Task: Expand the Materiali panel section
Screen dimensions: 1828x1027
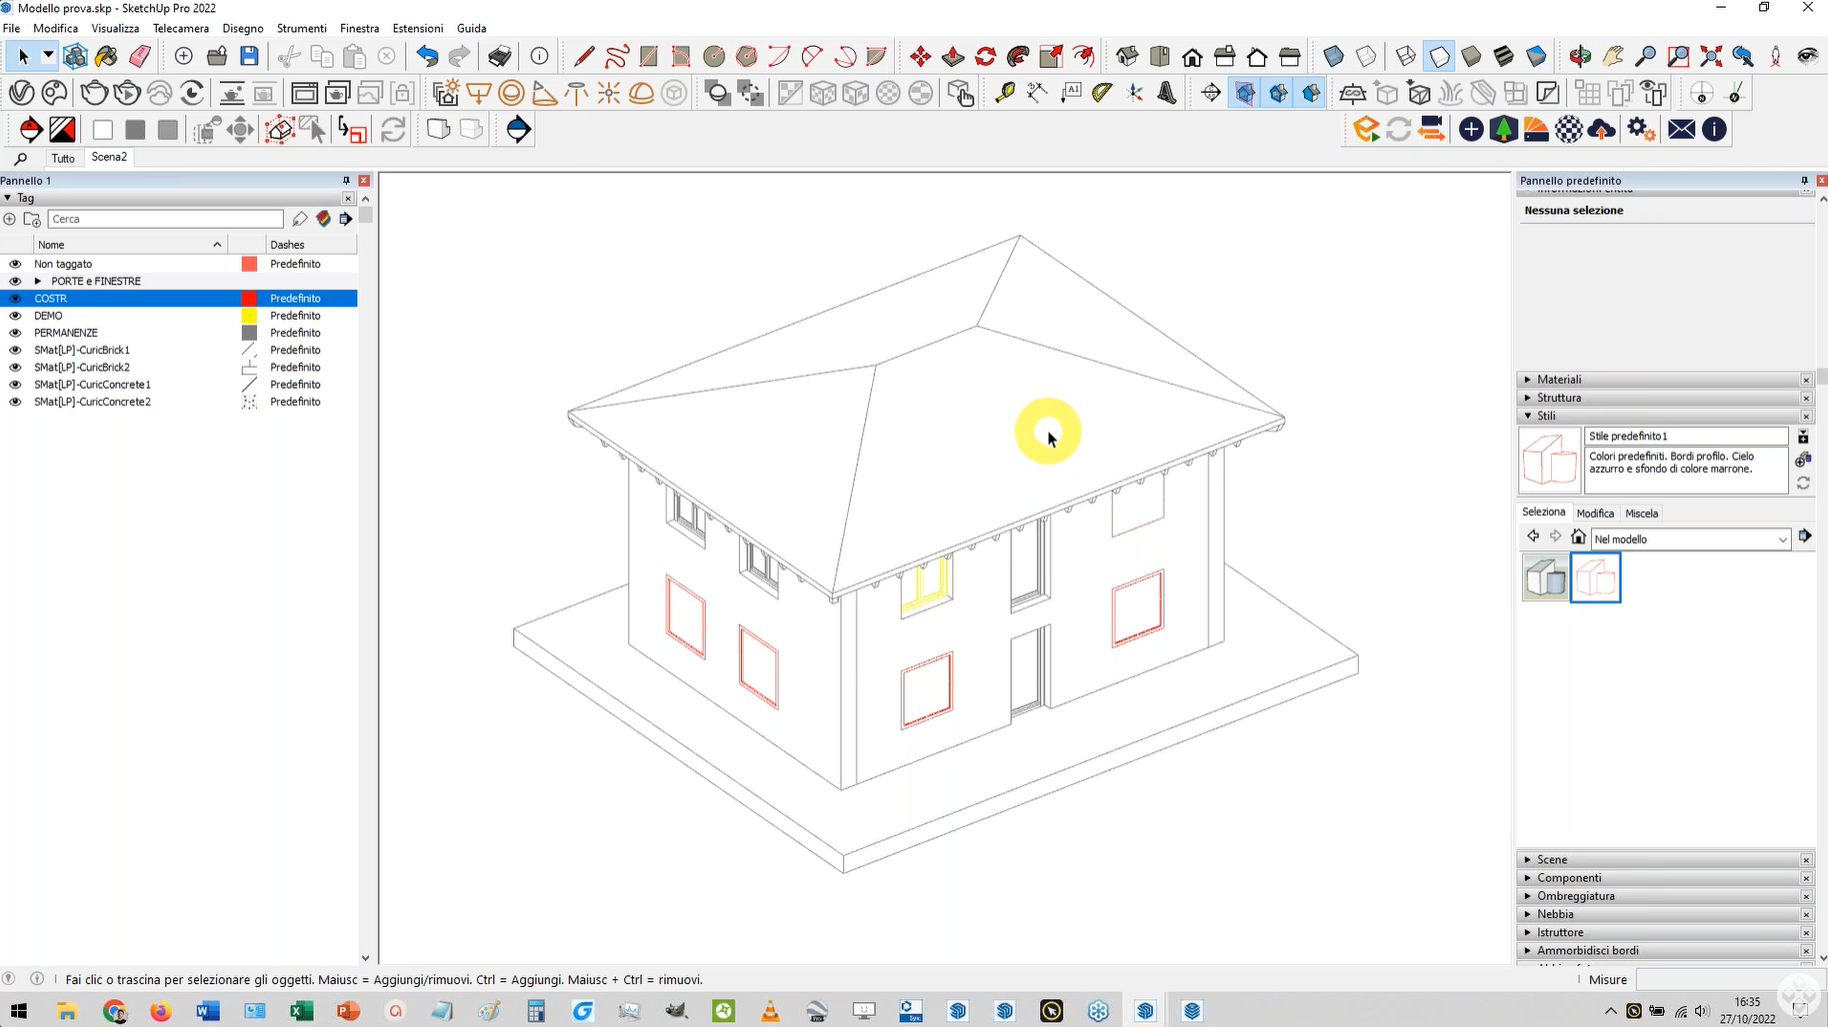Action: point(1559,380)
